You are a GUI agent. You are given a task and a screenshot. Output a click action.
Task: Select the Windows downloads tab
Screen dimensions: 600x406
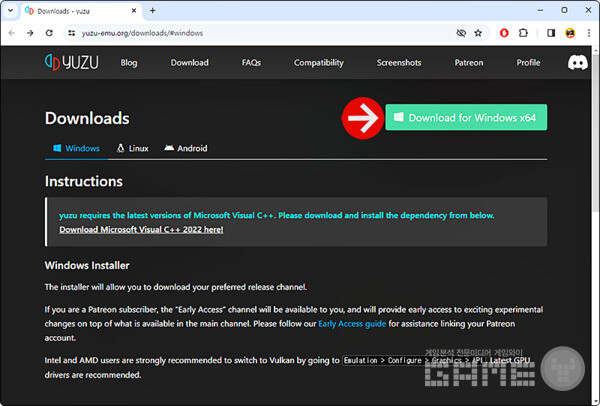click(77, 148)
